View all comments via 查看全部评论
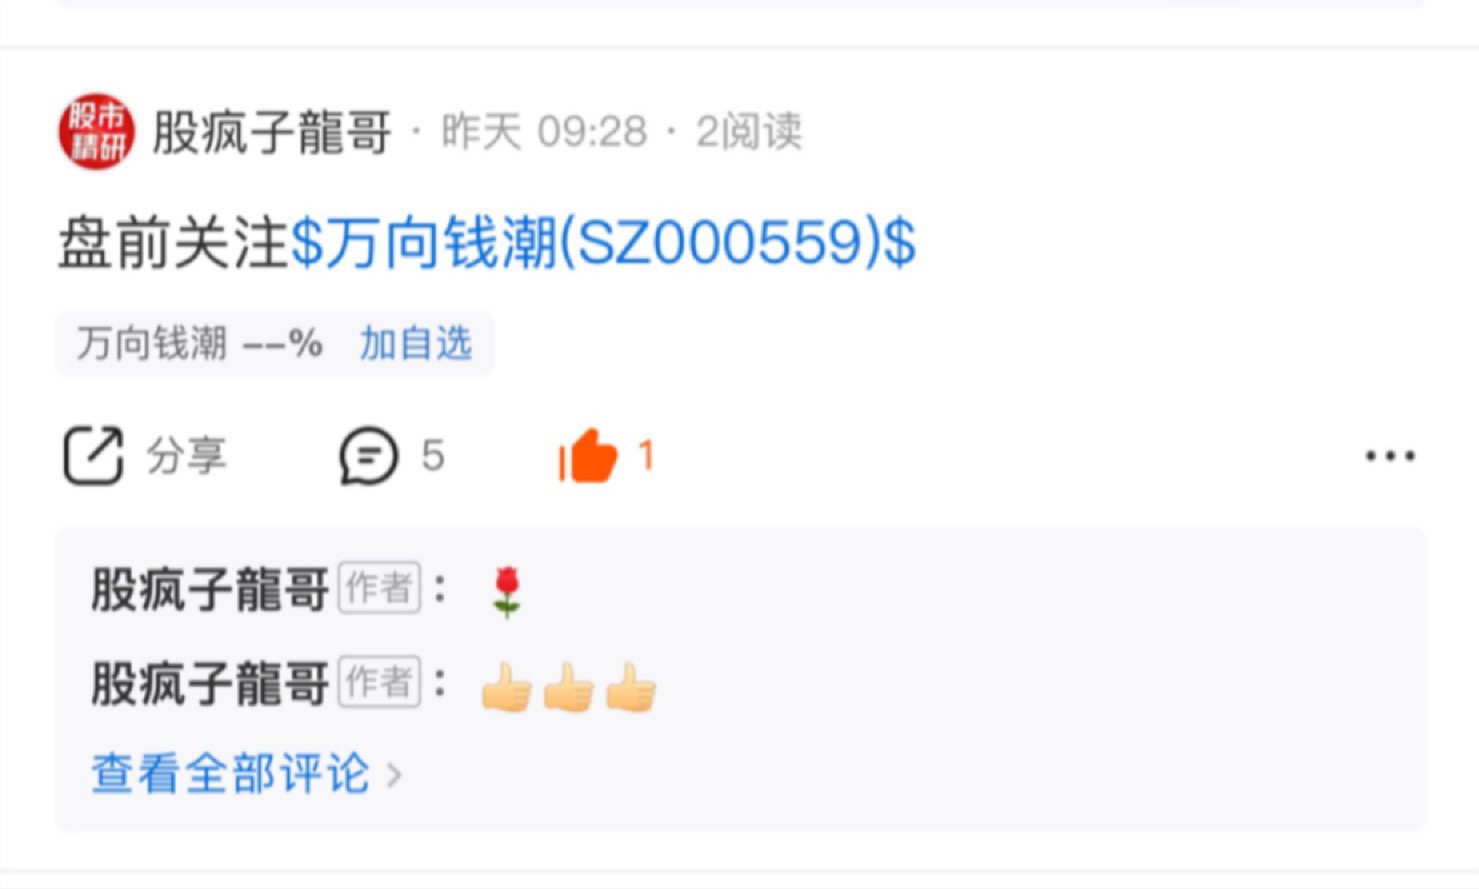The height and width of the screenshot is (889, 1479). 231,774
